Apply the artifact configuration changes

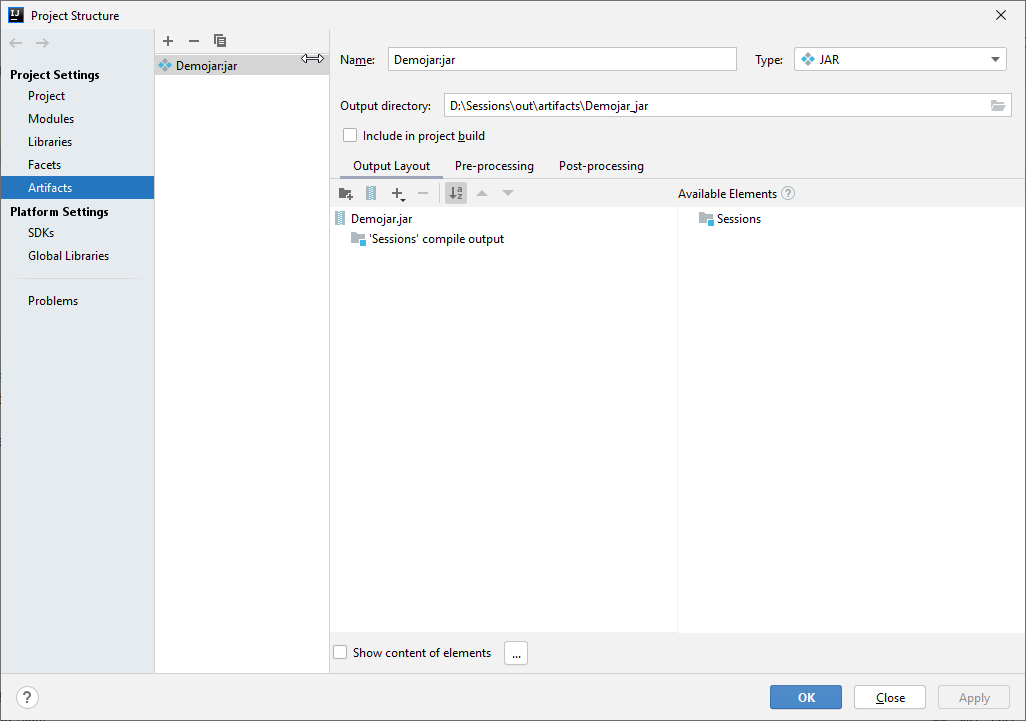pos(973,697)
